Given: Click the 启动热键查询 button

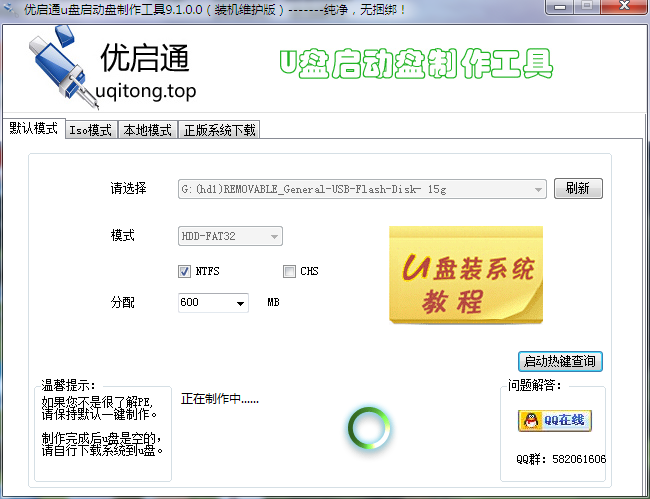Looking at the screenshot, I should tap(560, 361).
